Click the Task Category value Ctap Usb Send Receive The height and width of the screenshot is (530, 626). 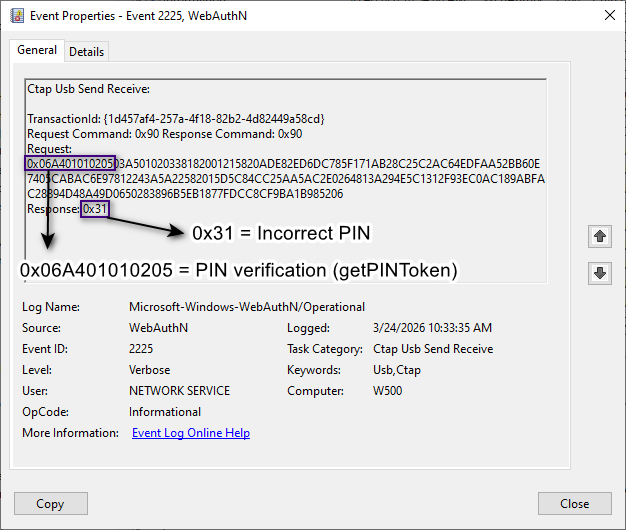pyautogui.click(x=433, y=349)
